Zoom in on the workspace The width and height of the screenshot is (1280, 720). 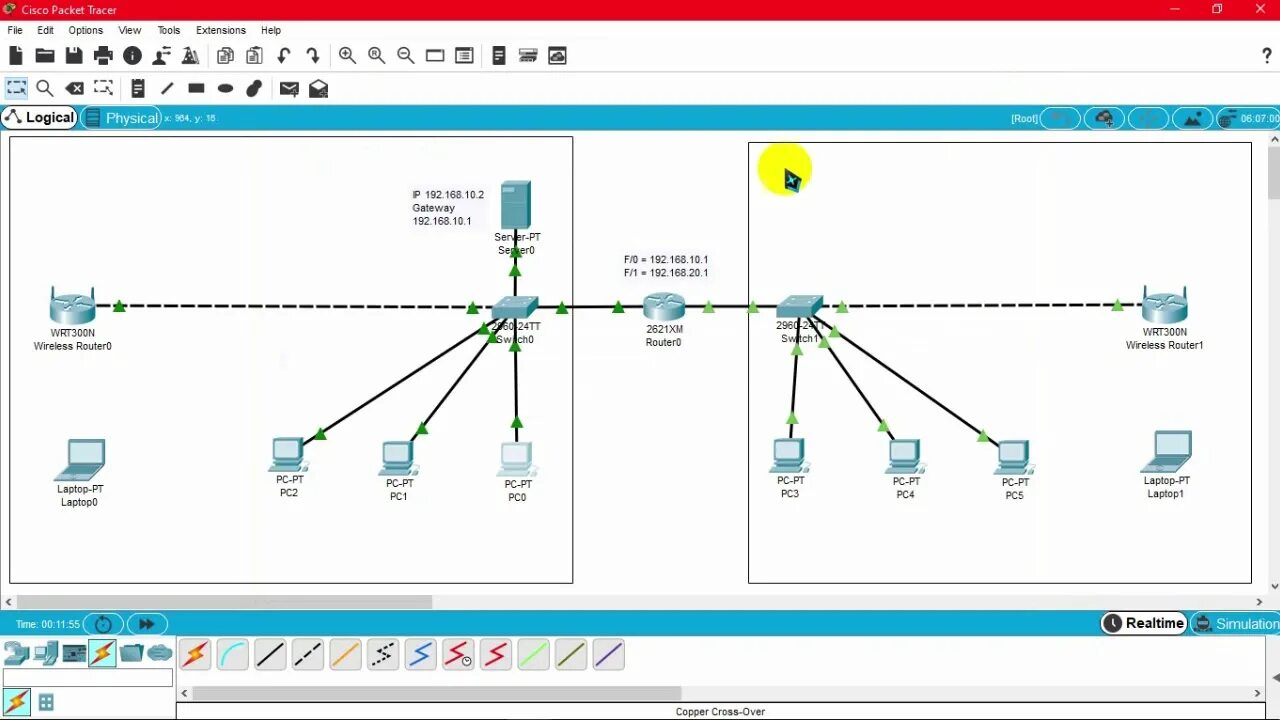tap(347, 56)
